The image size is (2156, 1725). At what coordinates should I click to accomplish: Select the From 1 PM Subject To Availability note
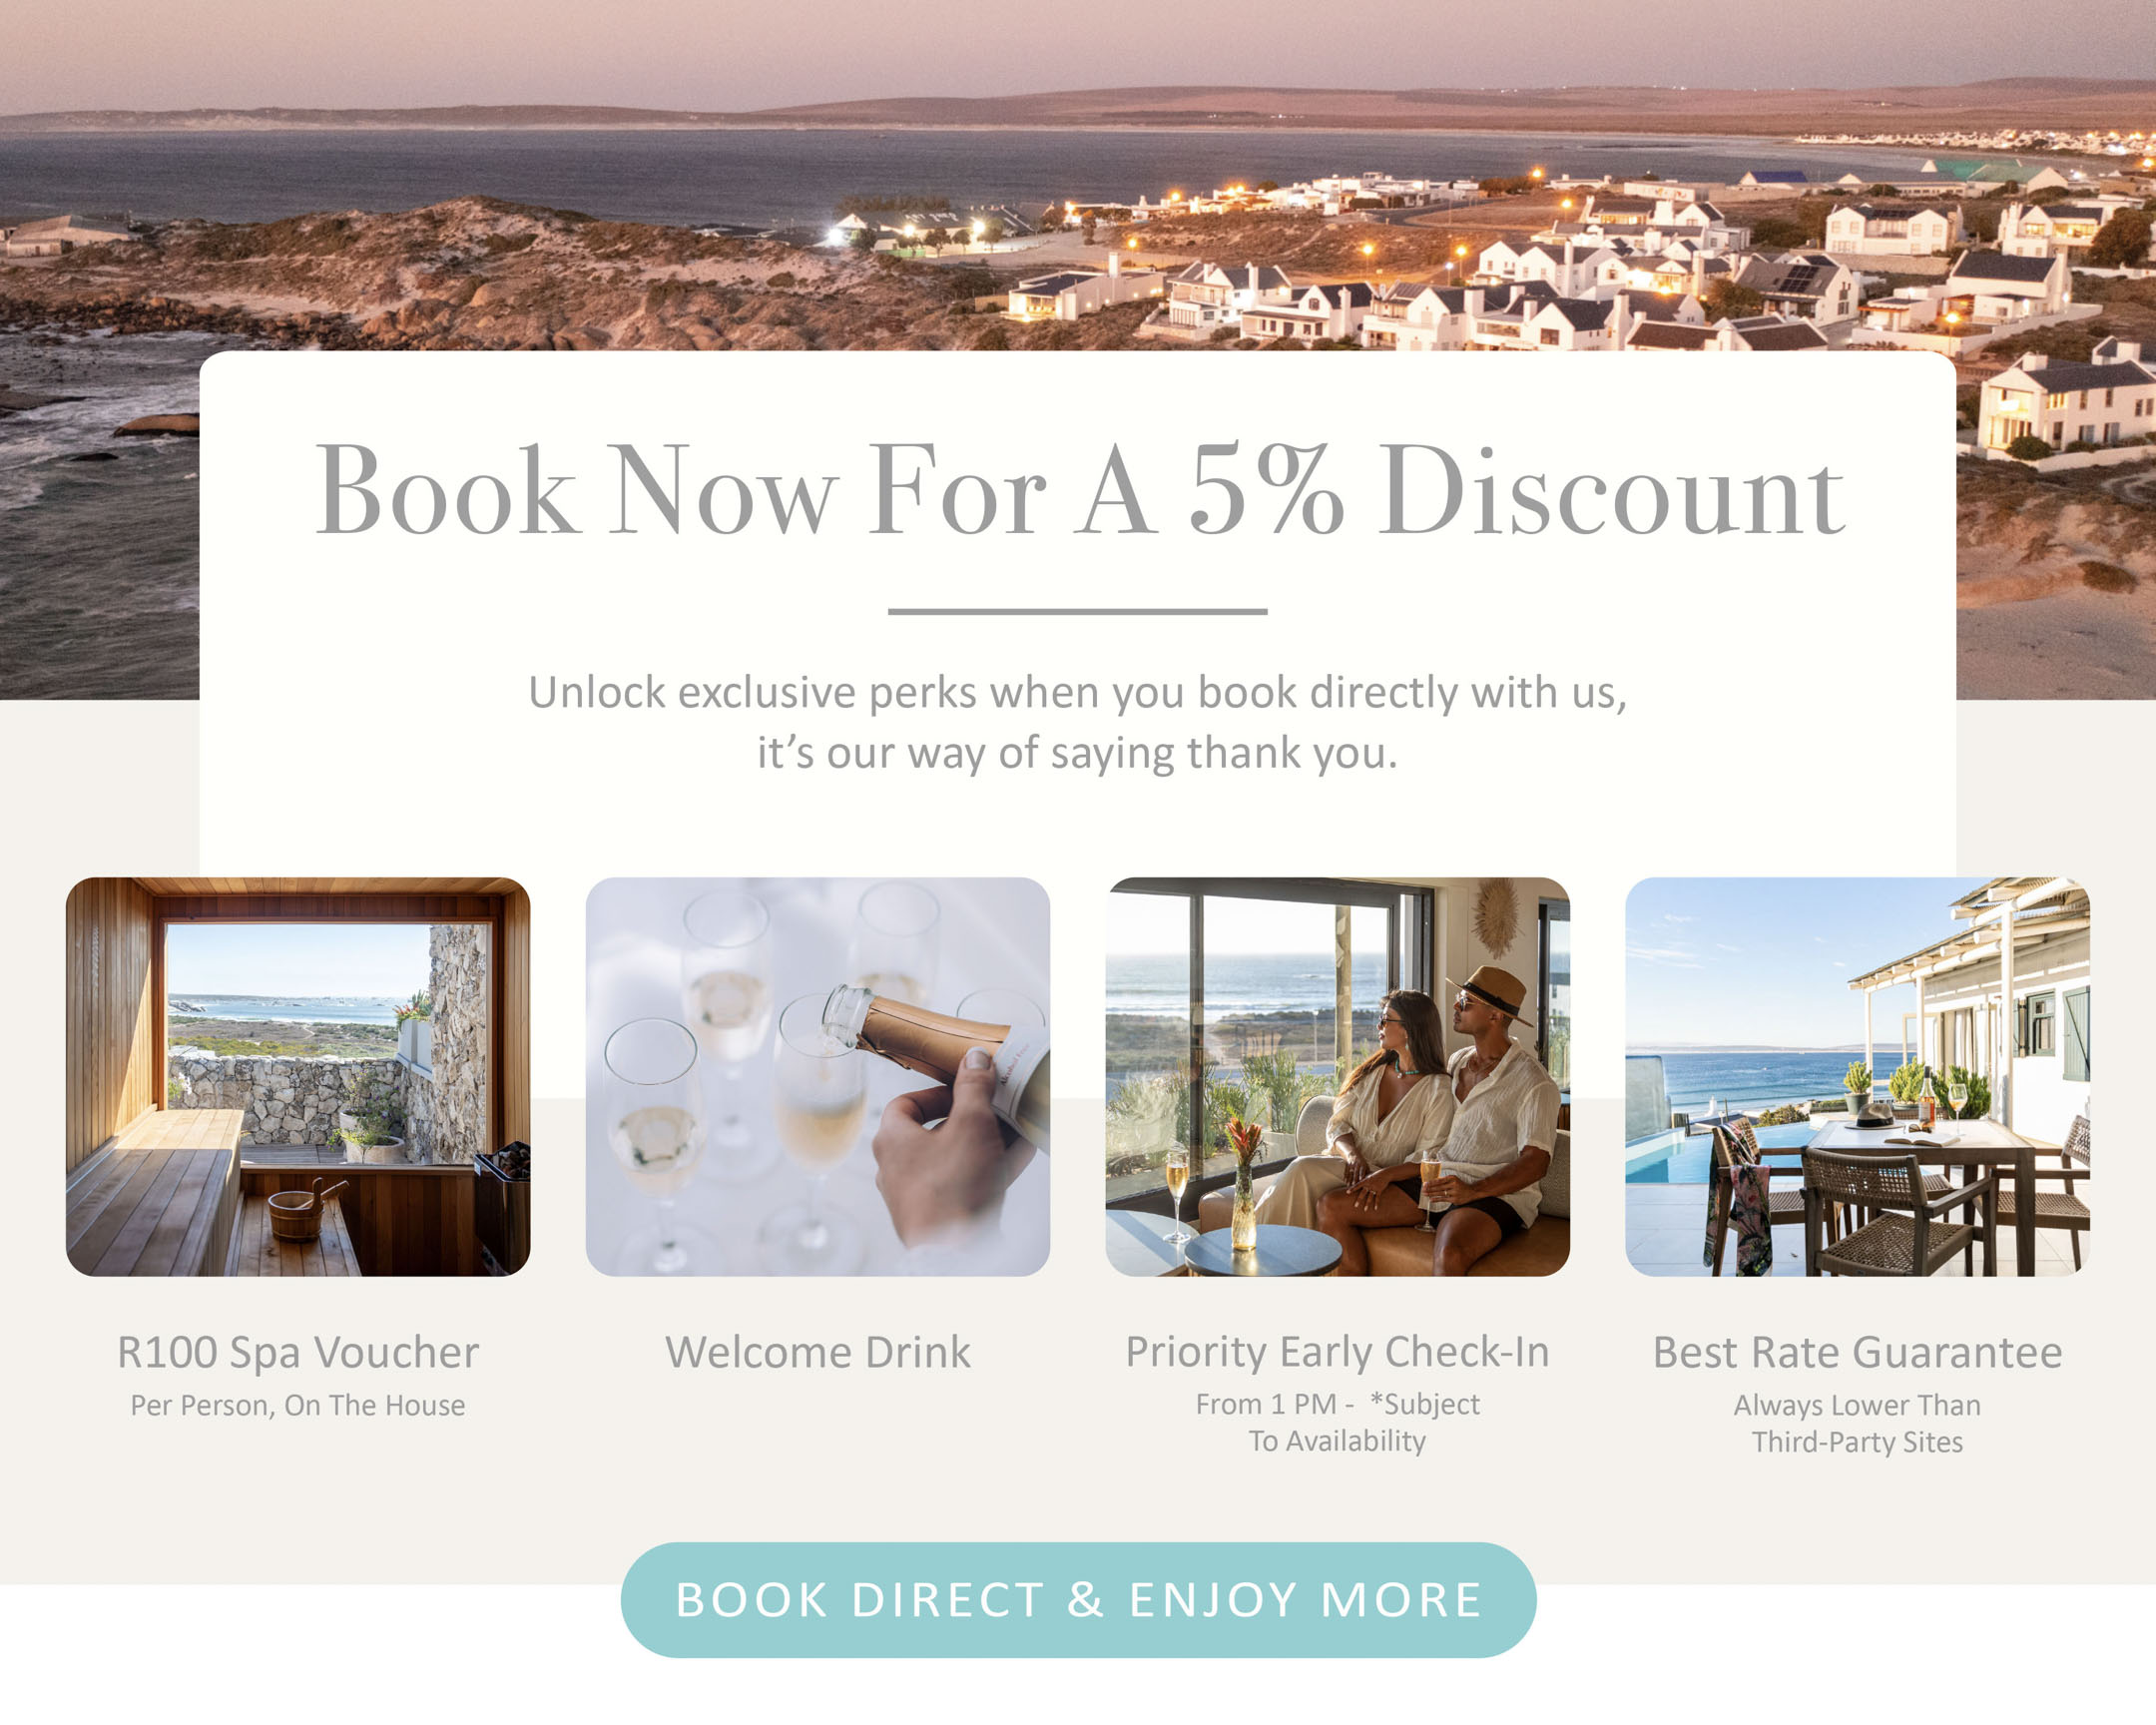tap(1338, 1422)
